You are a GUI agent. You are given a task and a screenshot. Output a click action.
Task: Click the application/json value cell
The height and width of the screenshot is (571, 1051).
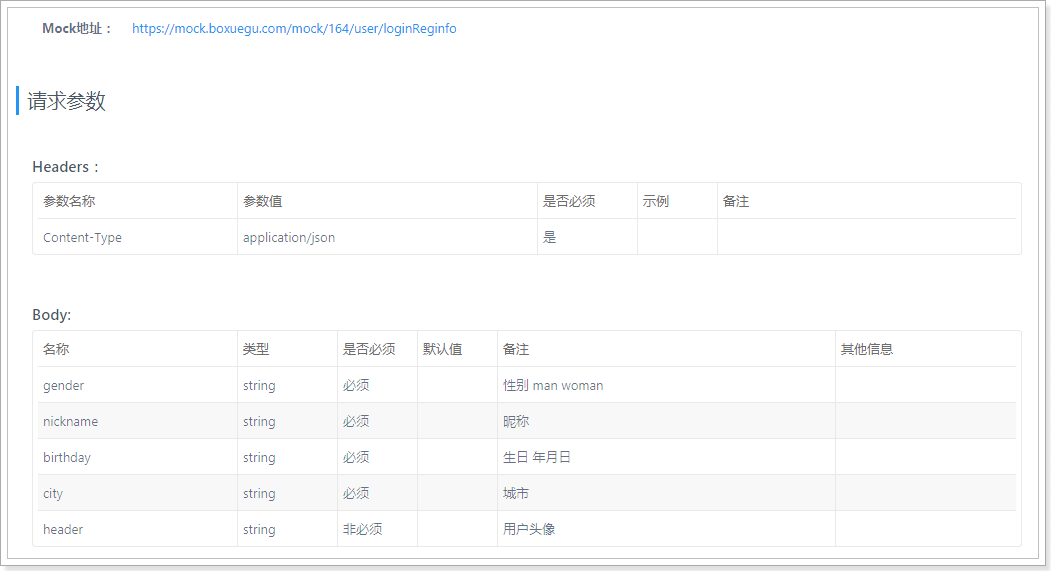289,237
